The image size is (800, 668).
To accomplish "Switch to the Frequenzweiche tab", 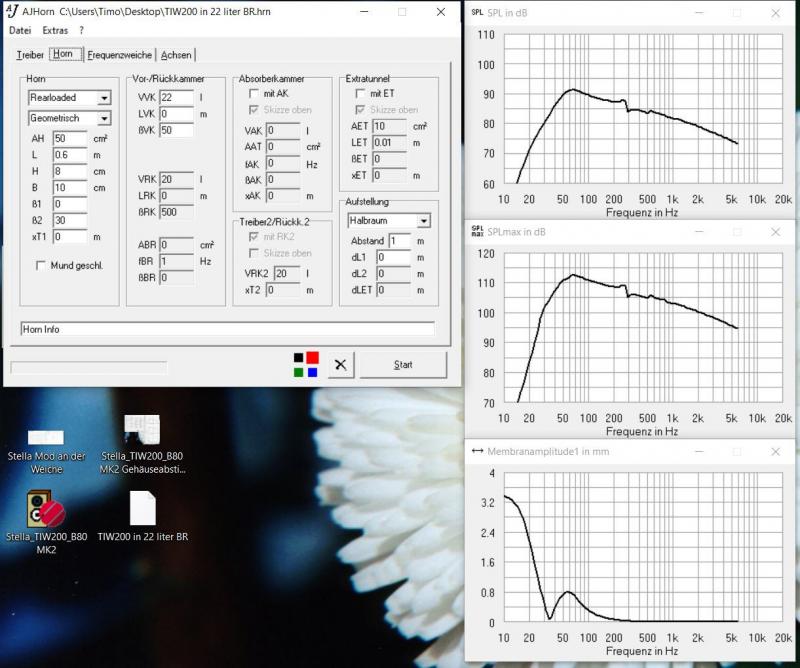I will pyautogui.click(x=120, y=55).
